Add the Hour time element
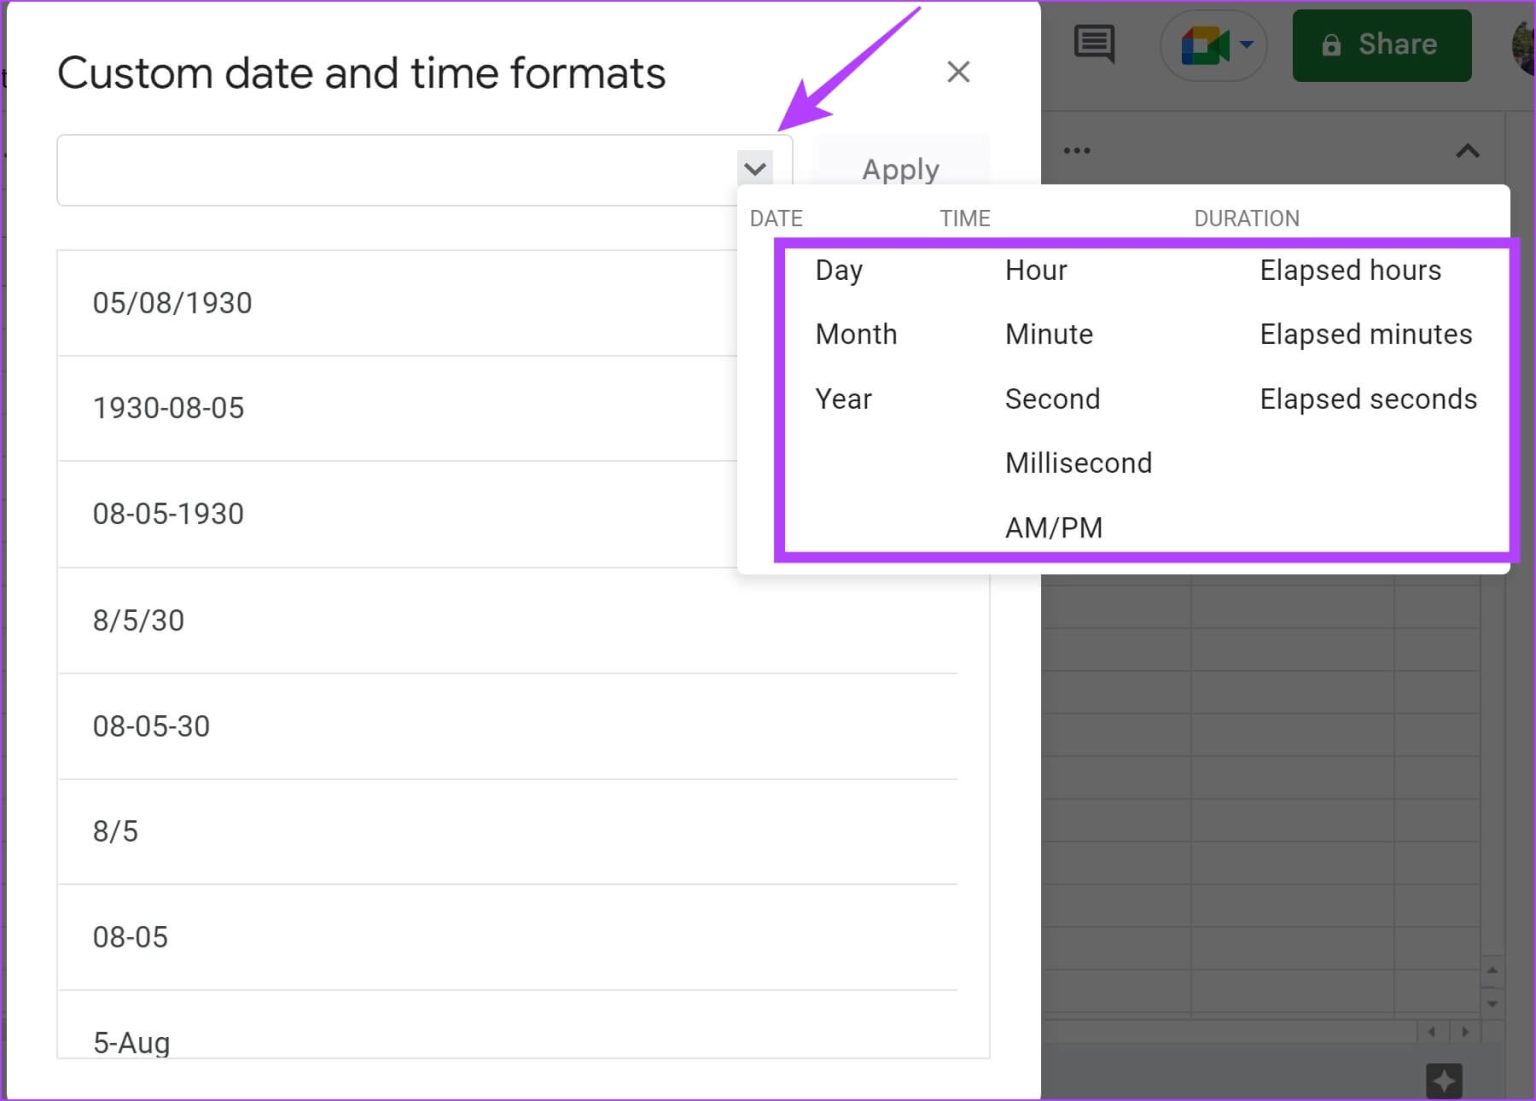1536x1101 pixels. (x=1035, y=270)
